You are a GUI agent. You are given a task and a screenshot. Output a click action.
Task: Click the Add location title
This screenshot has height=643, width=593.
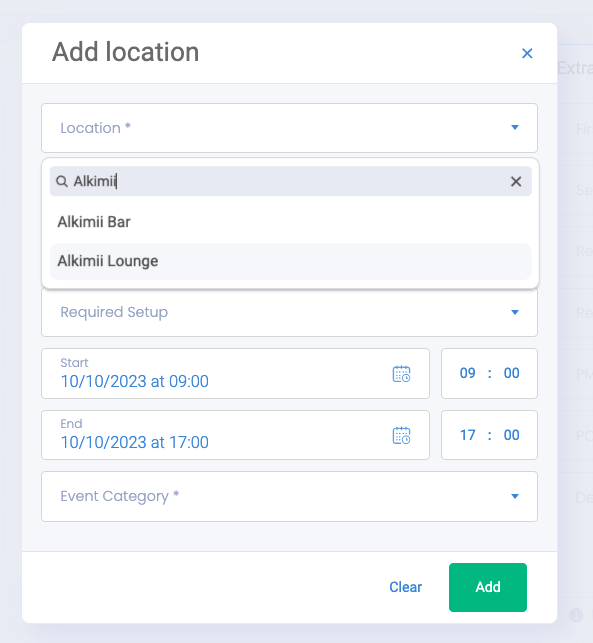point(125,52)
